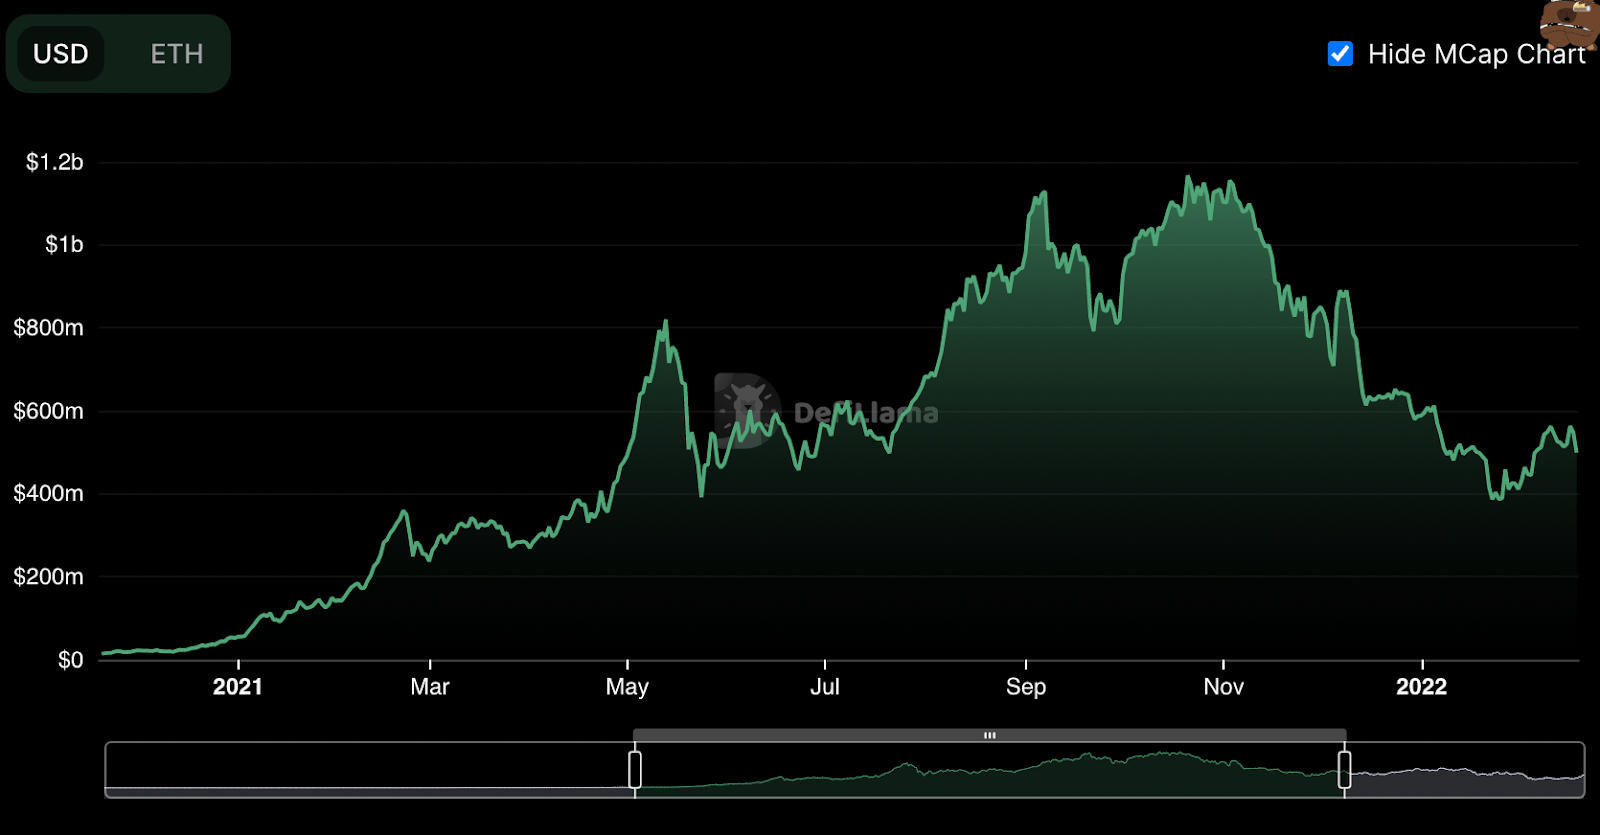Switch currency to USD
This screenshot has height=835, width=1600.
[61, 54]
